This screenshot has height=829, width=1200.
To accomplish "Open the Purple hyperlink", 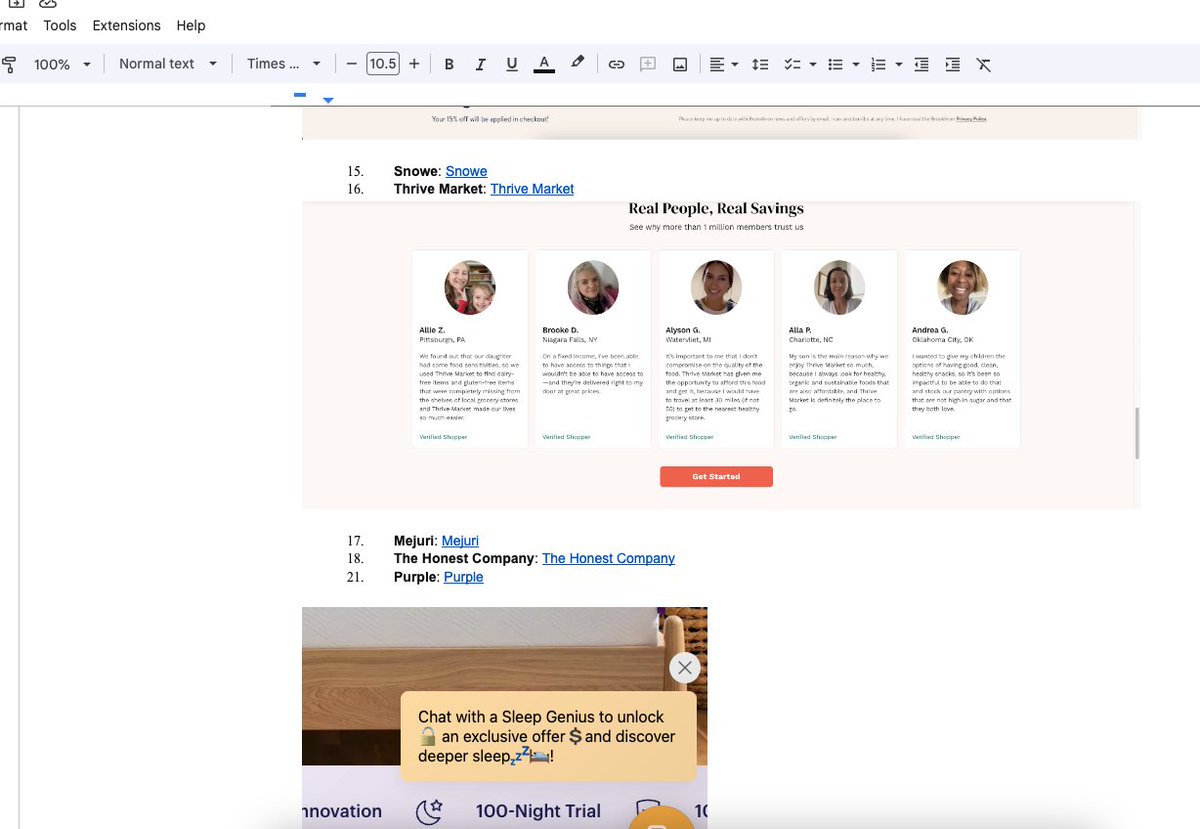I will [x=463, y=577].
